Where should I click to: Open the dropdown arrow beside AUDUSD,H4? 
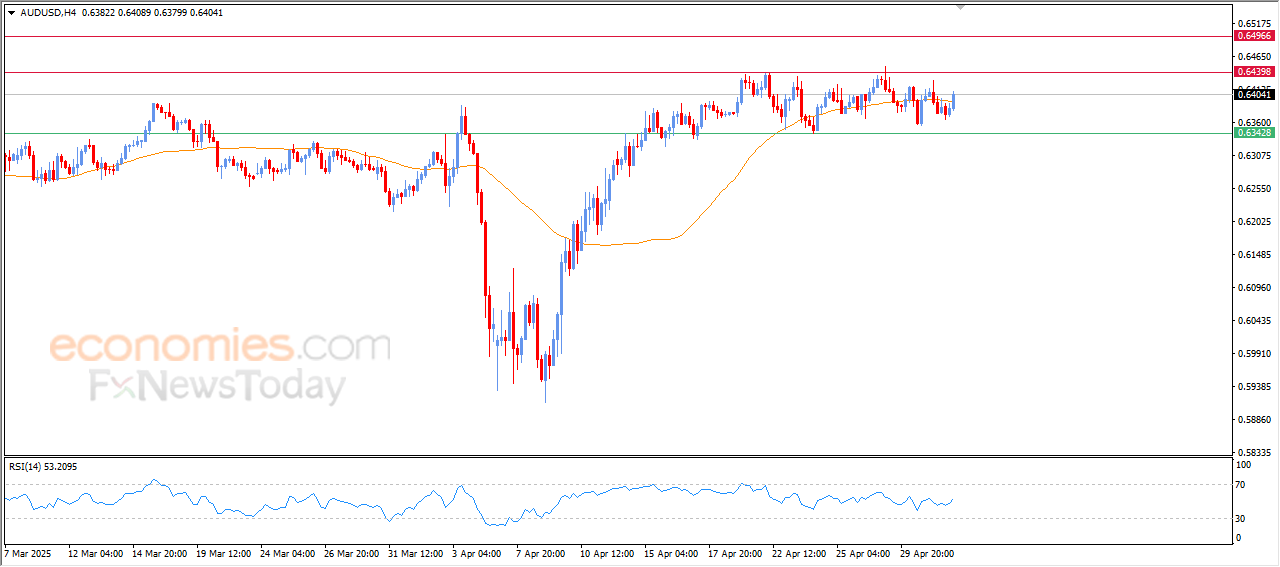pyautogui.click(x=11, y=13)
